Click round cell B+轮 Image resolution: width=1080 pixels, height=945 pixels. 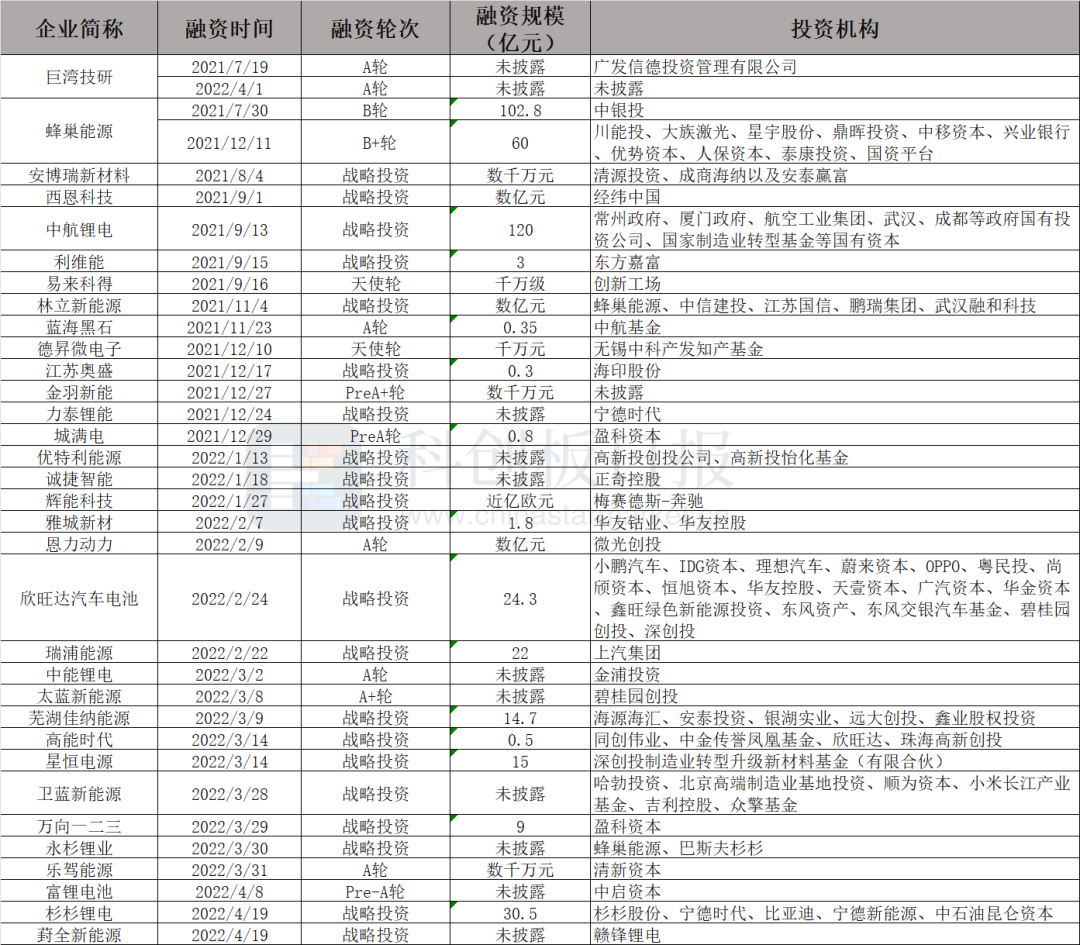(x=375, y=143)
